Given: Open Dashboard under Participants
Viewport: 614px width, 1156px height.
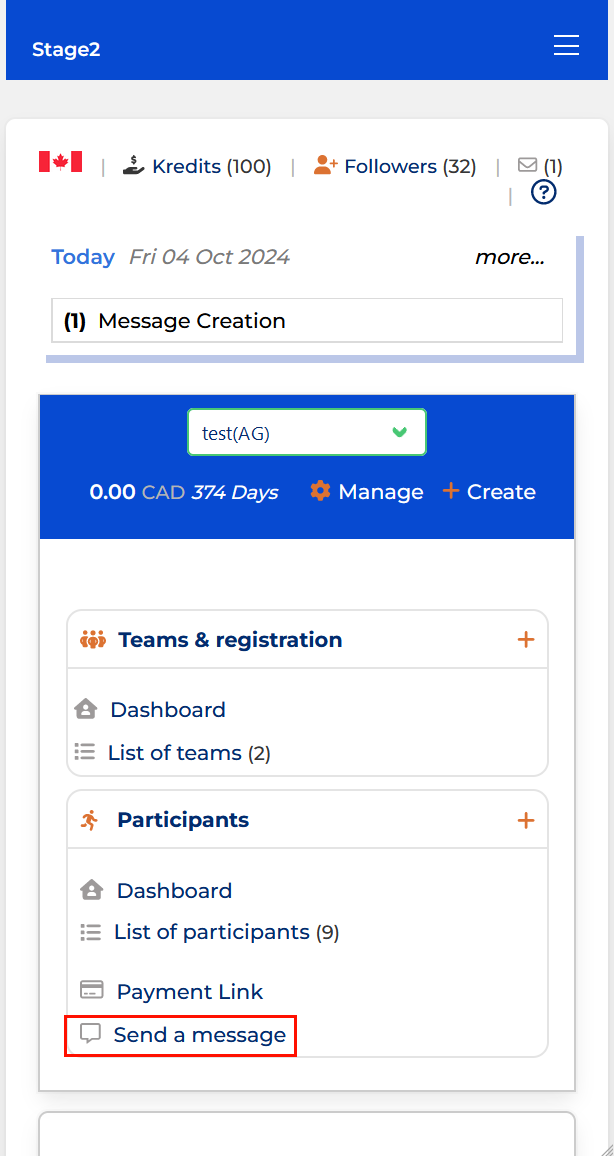Looking at the screenshot, I should pos(174,890).
